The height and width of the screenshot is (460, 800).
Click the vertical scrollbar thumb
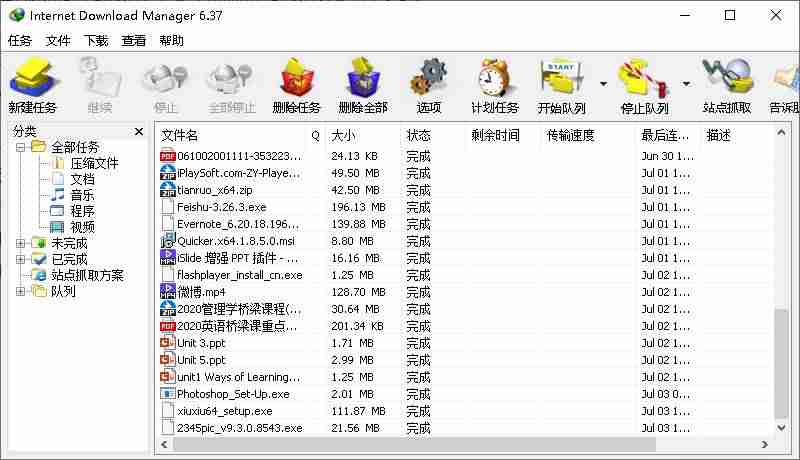click(781, 364)
